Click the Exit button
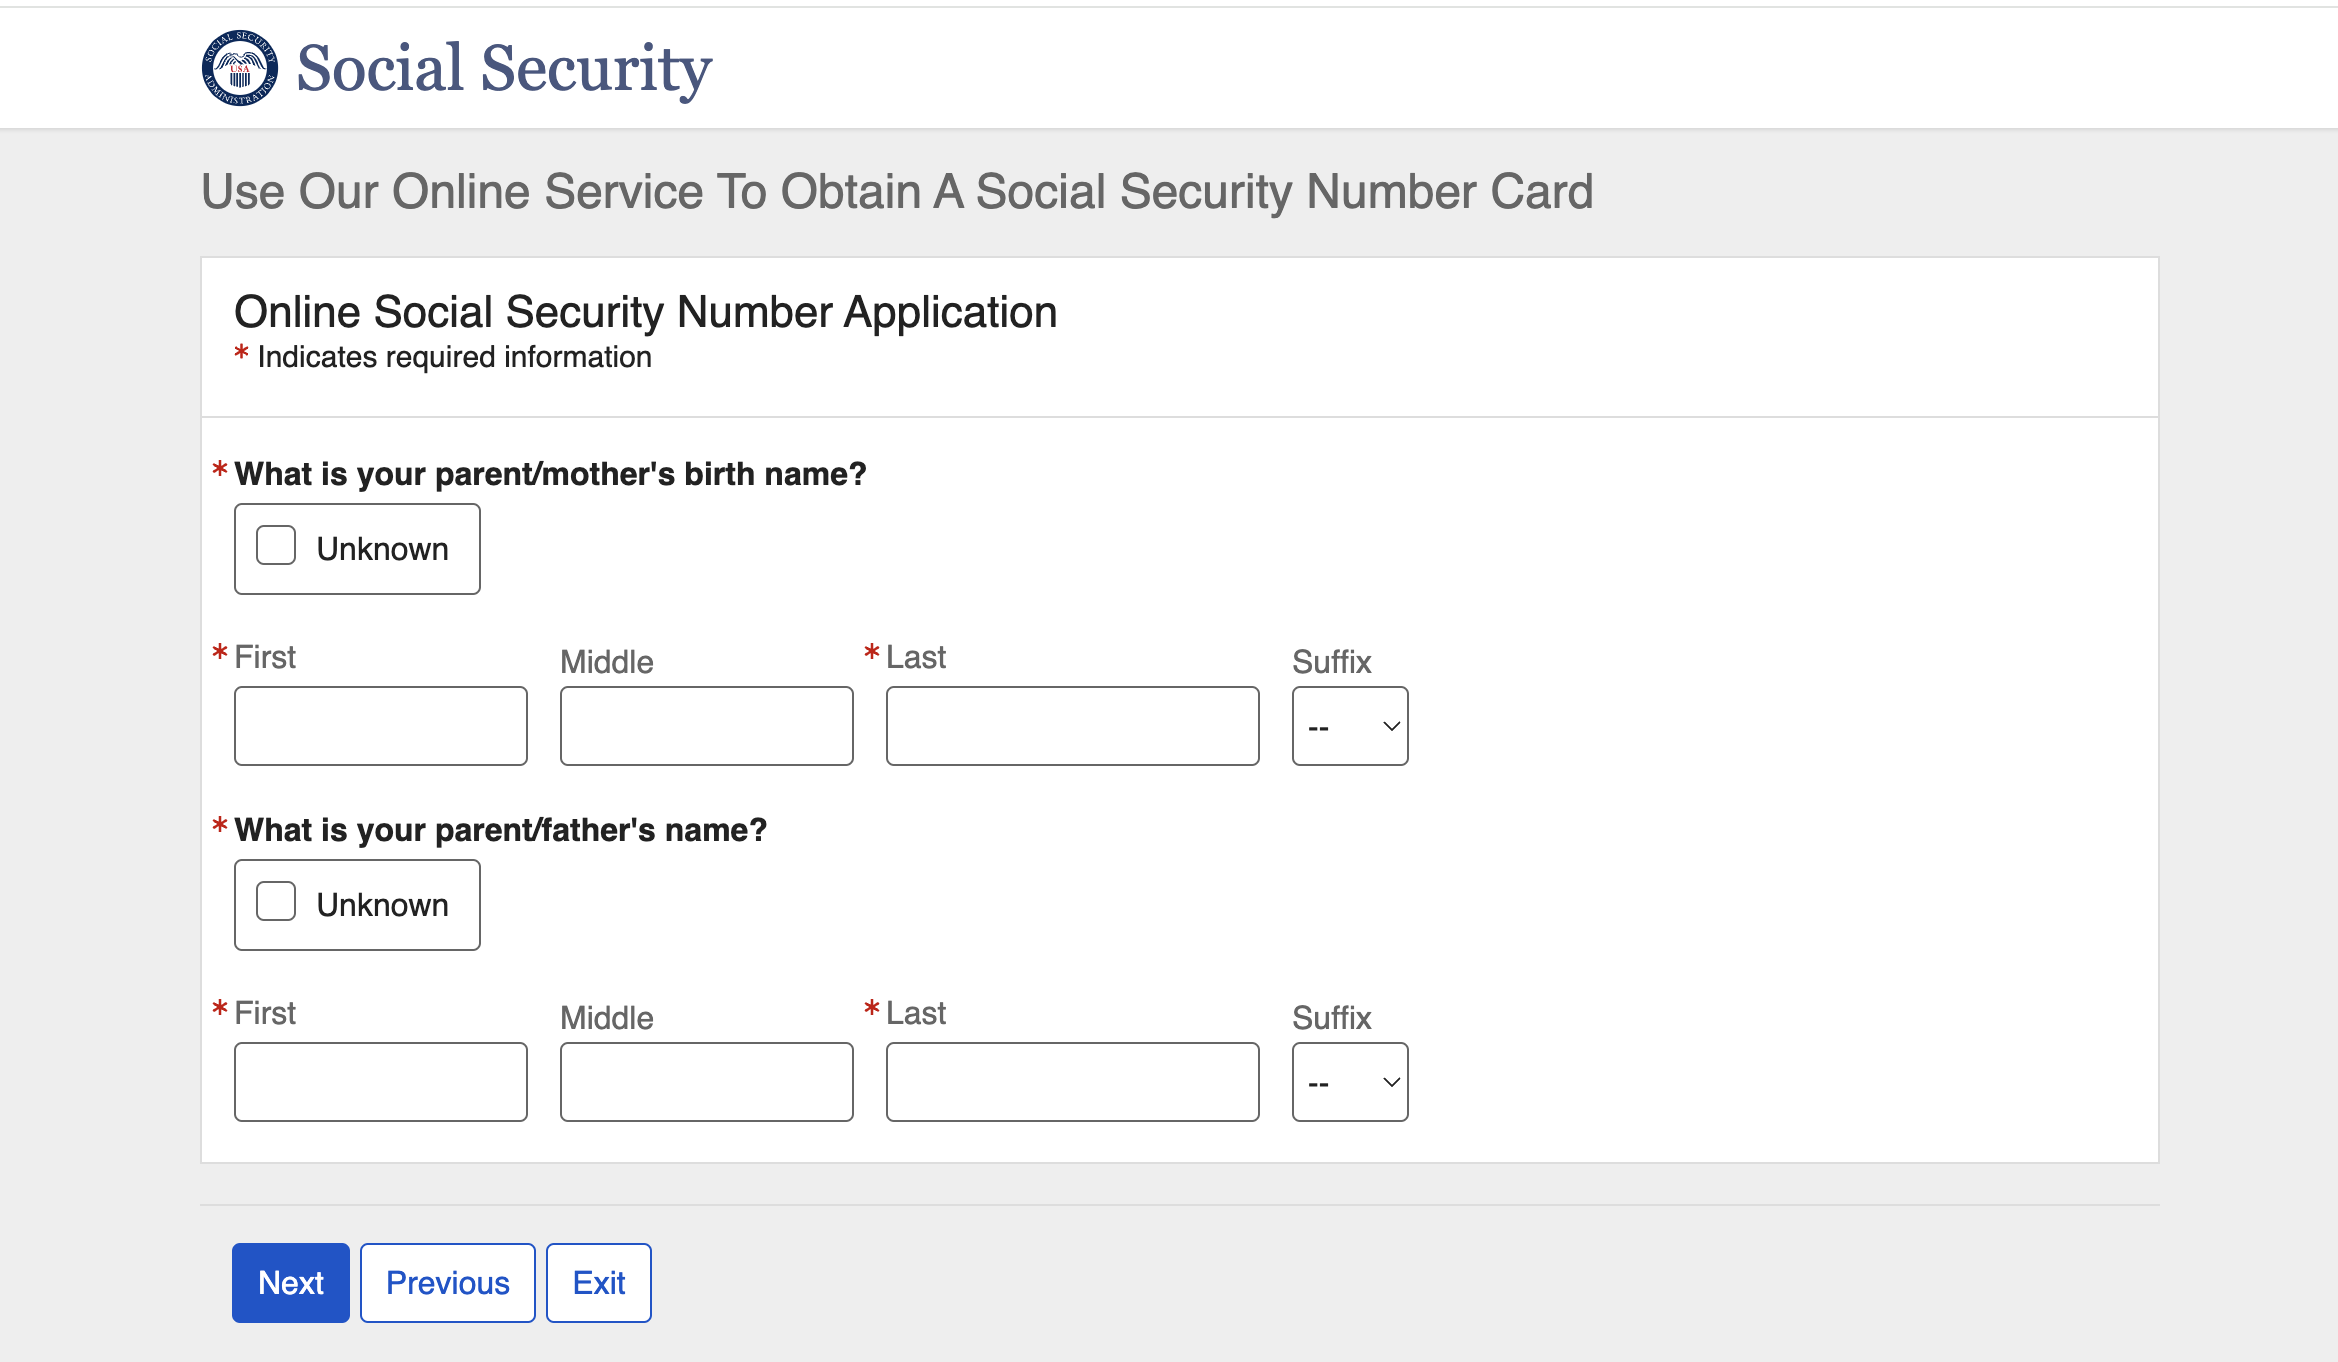 (x=599, y=1283)
